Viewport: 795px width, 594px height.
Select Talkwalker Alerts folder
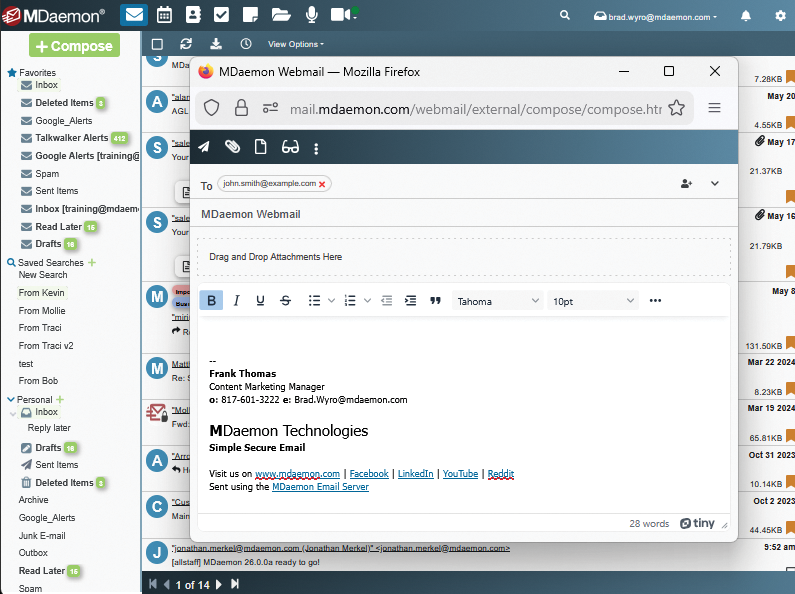[x=74, y=138]
